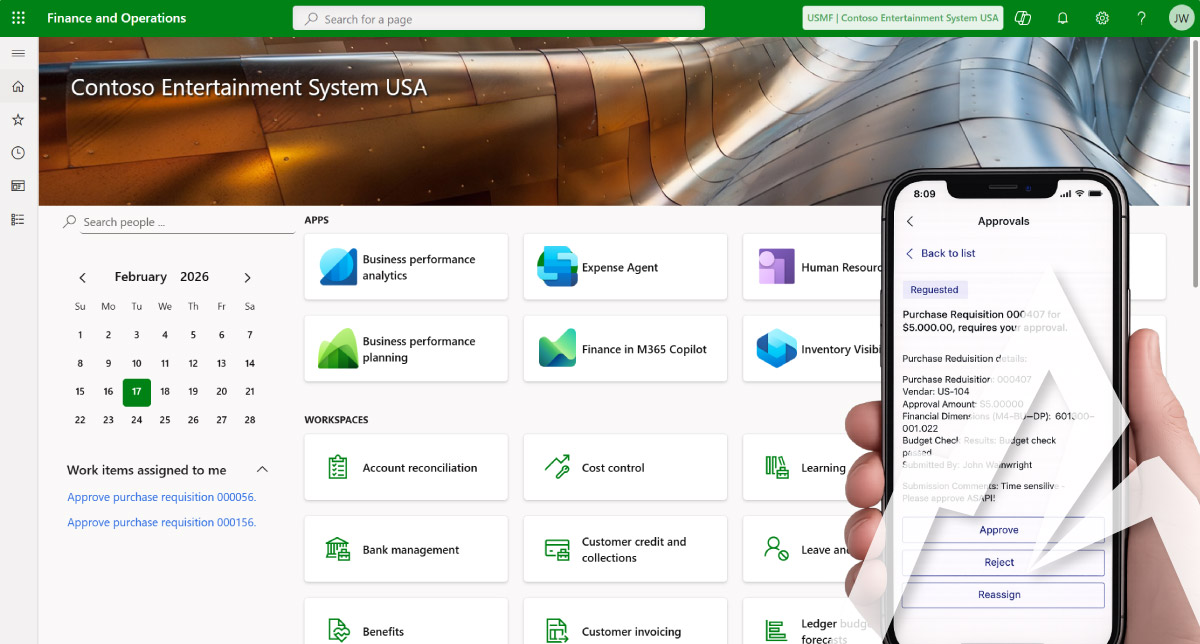Launch the Expense Agent app tile
Viewport: 1200px width, 644px height.
(x=625, y=267)
